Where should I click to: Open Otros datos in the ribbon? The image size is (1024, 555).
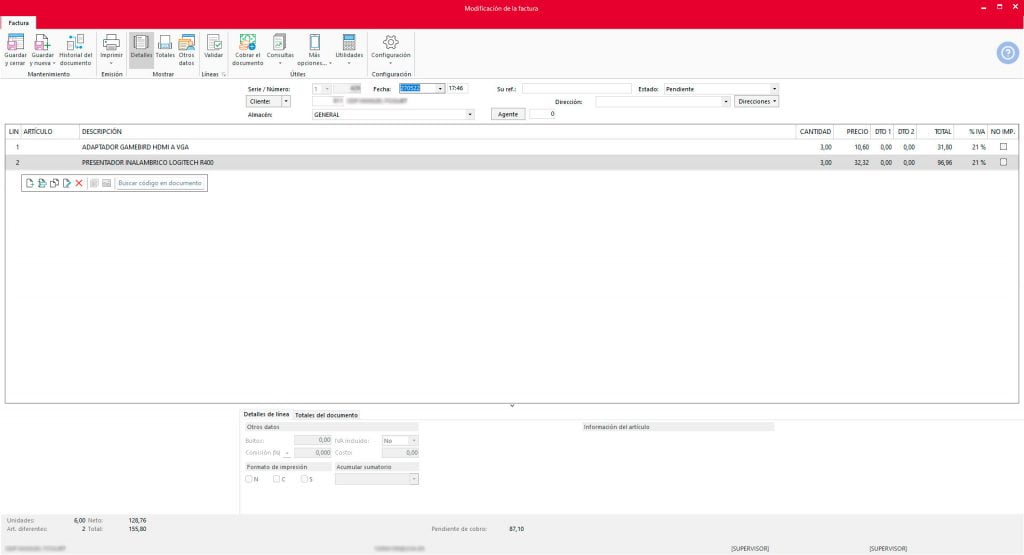pos(186,43)
